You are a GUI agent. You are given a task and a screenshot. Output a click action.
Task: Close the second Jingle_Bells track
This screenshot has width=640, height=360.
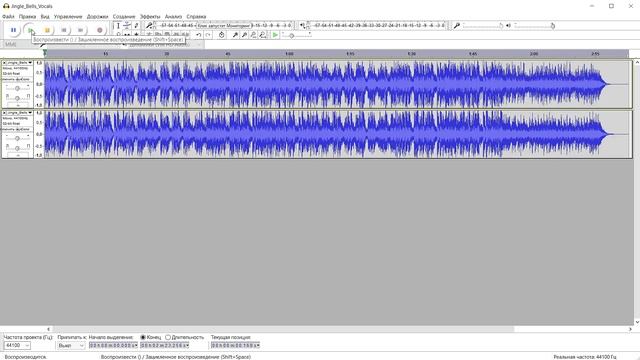(x=4, y=113)
